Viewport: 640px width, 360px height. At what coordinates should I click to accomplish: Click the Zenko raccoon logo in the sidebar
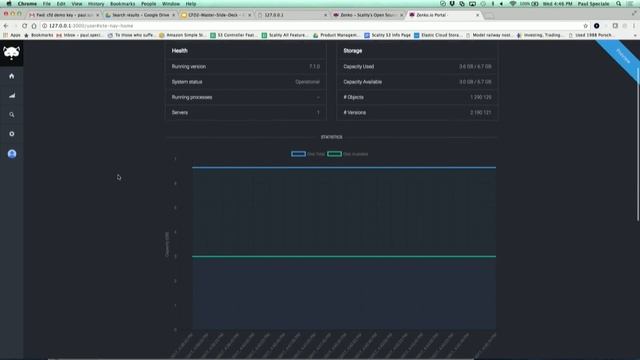11,53
